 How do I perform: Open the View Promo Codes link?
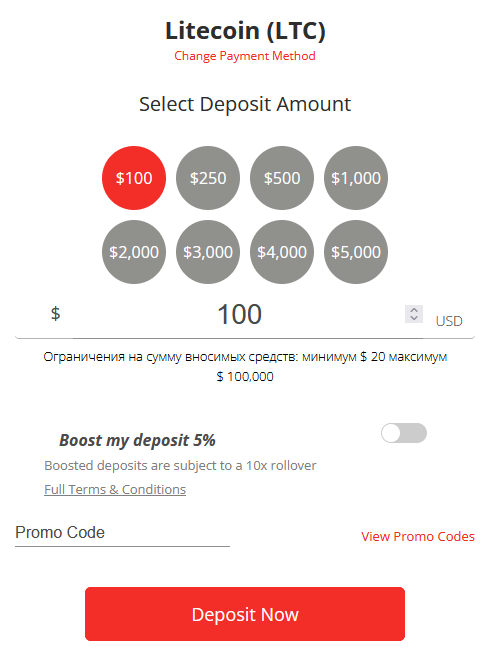pyautogui.click(x=418, y=536)
